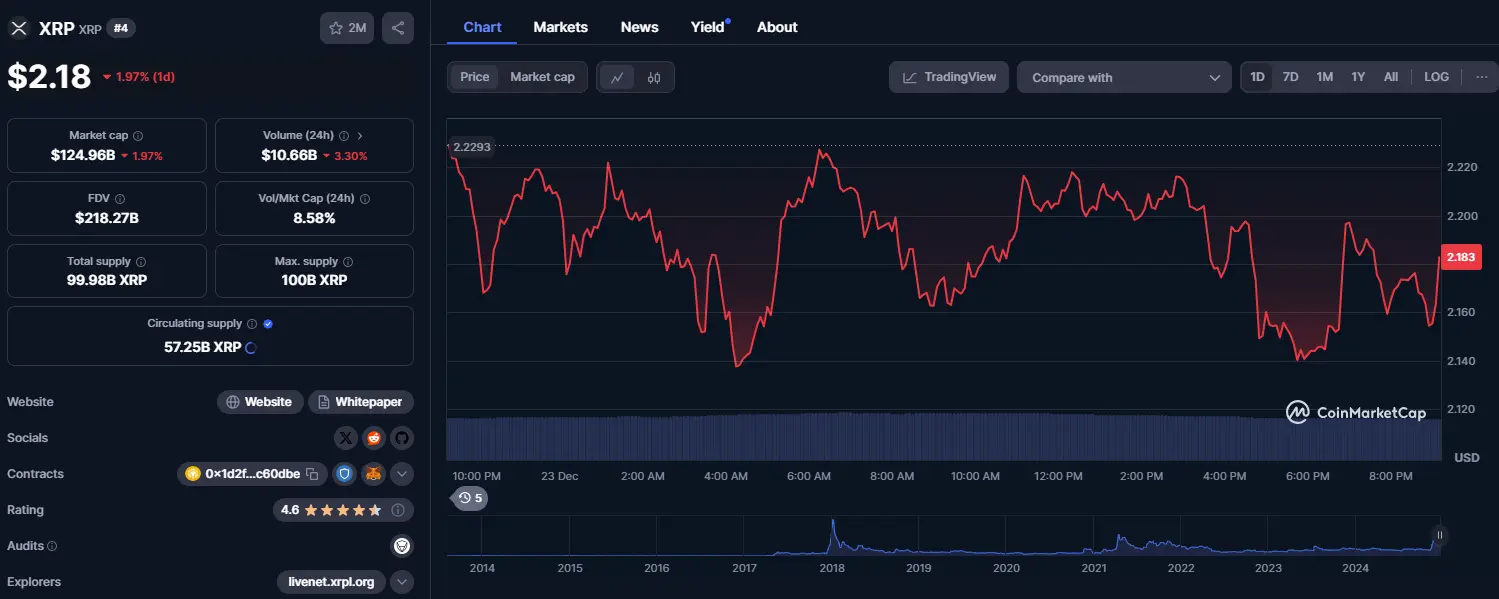Click the 2.183 current price label

click(x=1461, y=257)
